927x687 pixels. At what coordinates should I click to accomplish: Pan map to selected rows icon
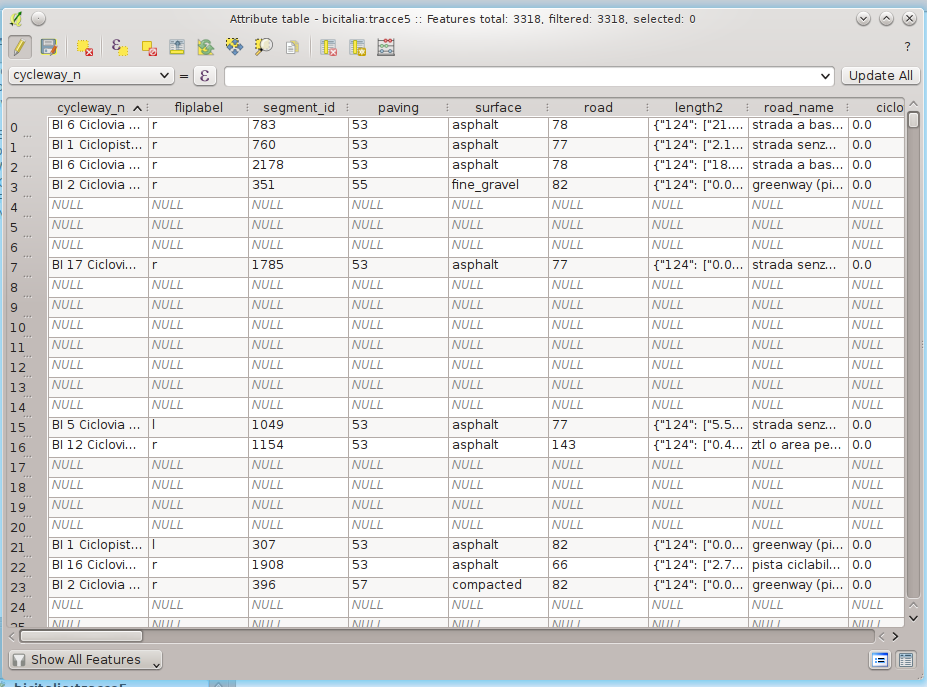234,47
